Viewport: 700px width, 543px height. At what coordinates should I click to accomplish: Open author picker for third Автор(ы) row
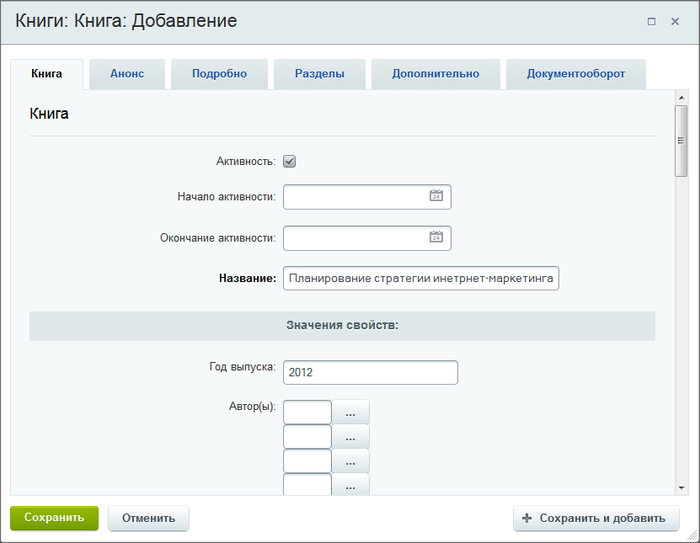(x=350, y=461)
